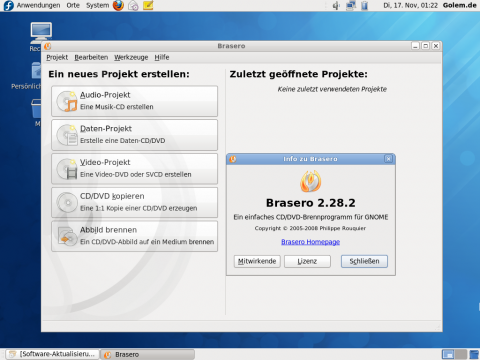Switch to the second workspace

461,354
